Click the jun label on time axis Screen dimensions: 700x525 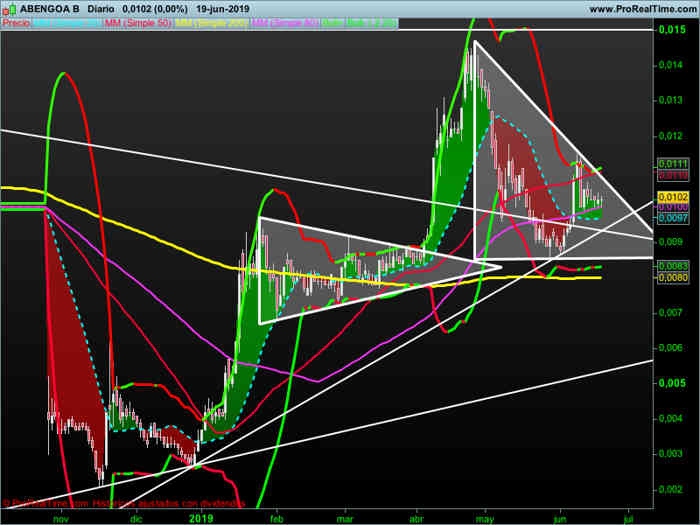pos(560,519)
